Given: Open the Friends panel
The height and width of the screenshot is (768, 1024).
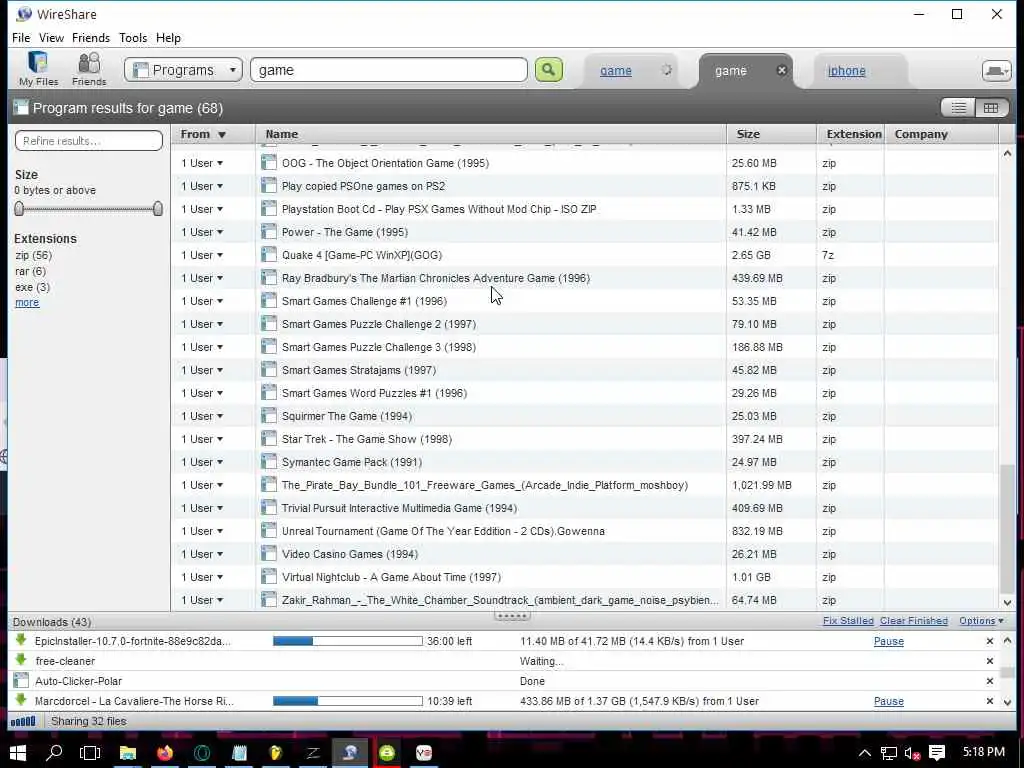Looking at the screenshot, I should point(89,69).
